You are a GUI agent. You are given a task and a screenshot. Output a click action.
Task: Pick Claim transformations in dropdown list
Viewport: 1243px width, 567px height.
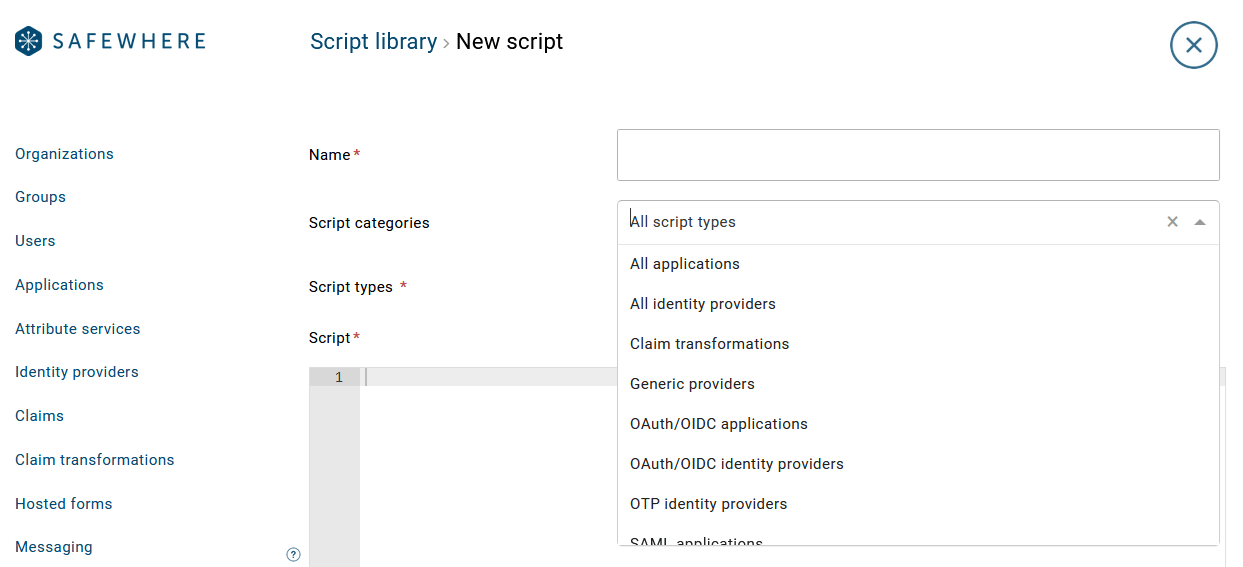(709, 344)
